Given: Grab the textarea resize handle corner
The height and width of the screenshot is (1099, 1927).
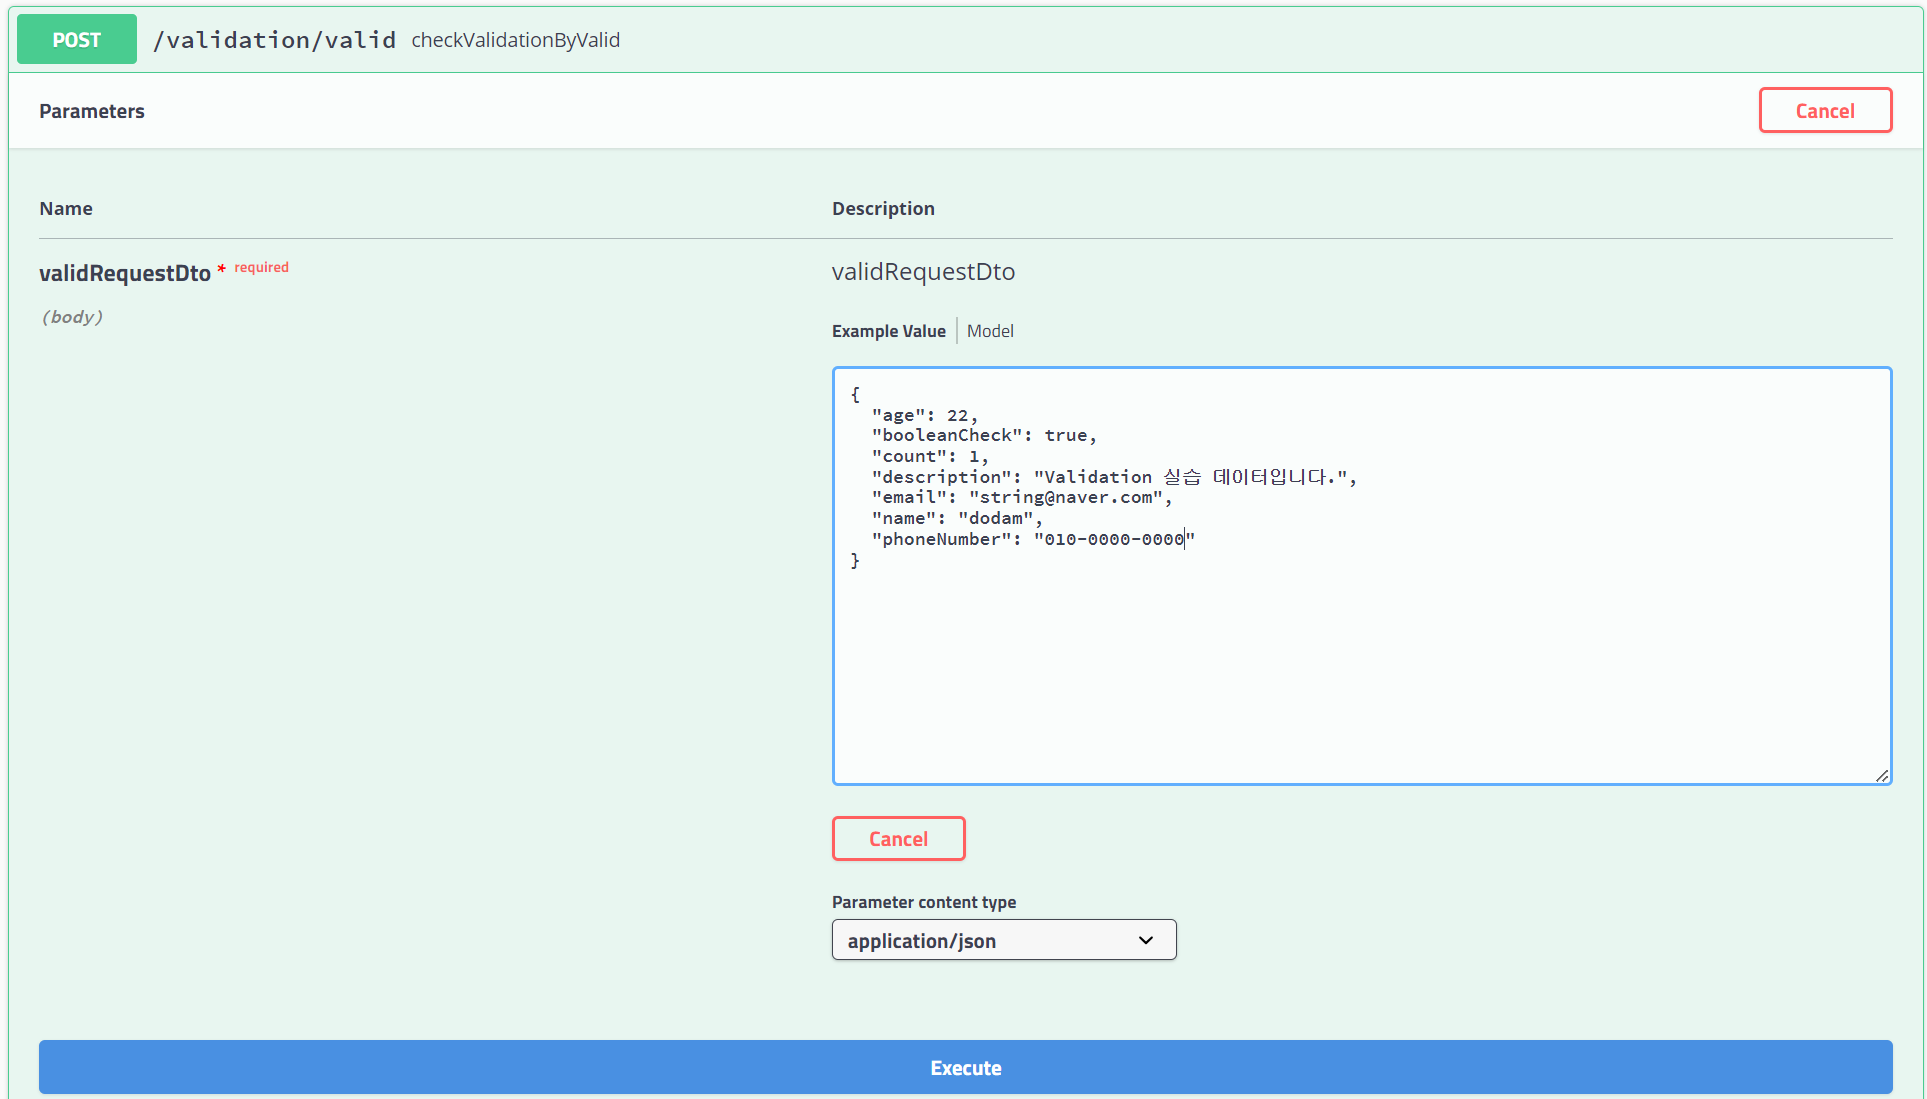Looking at the screenshot, I should point(1881,775).
